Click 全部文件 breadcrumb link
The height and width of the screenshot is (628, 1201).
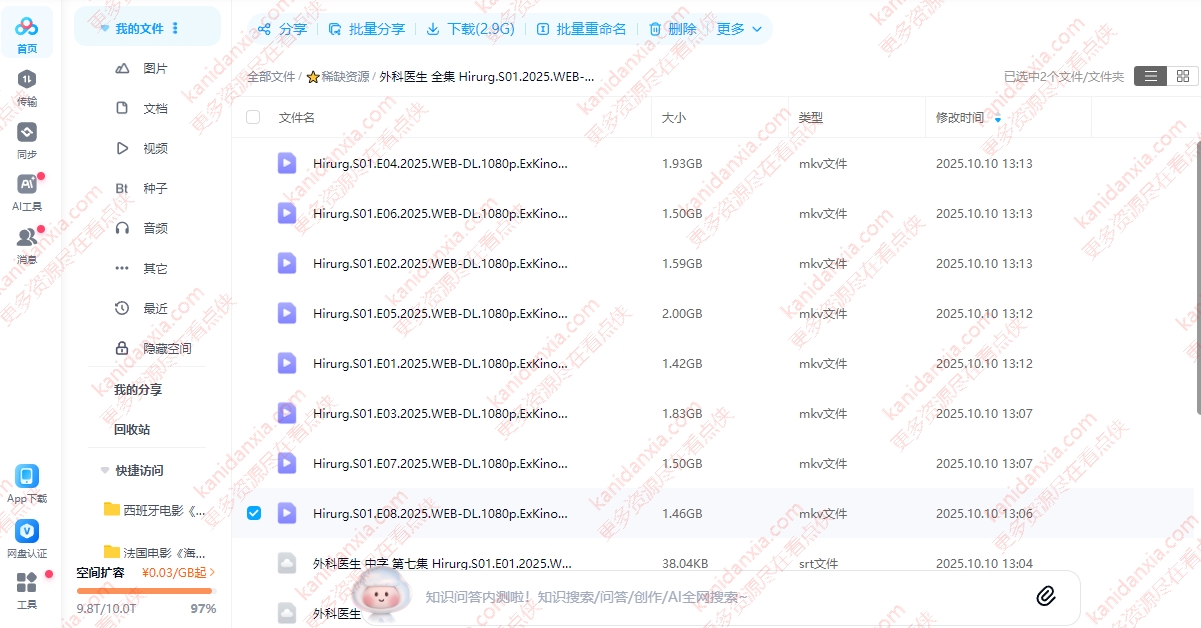[x=271, y=76]
